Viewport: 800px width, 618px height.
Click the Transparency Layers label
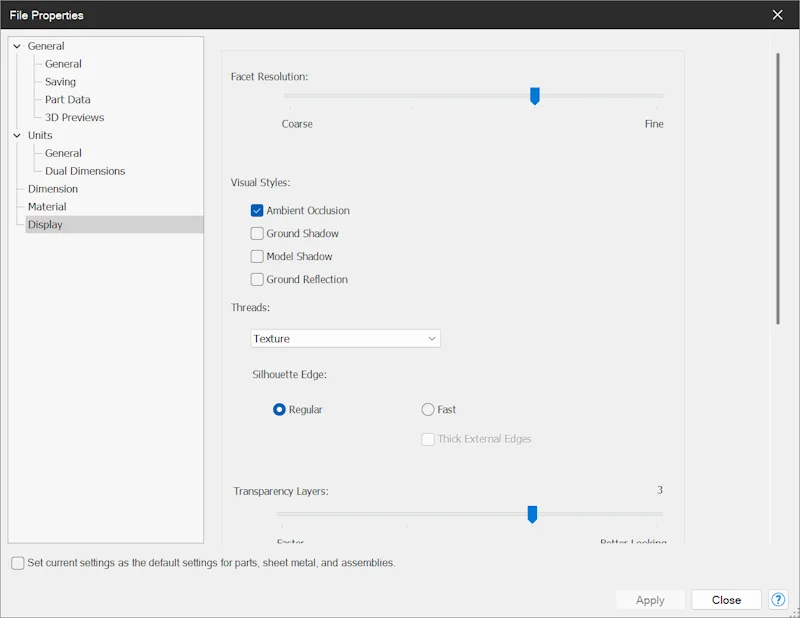281,491
